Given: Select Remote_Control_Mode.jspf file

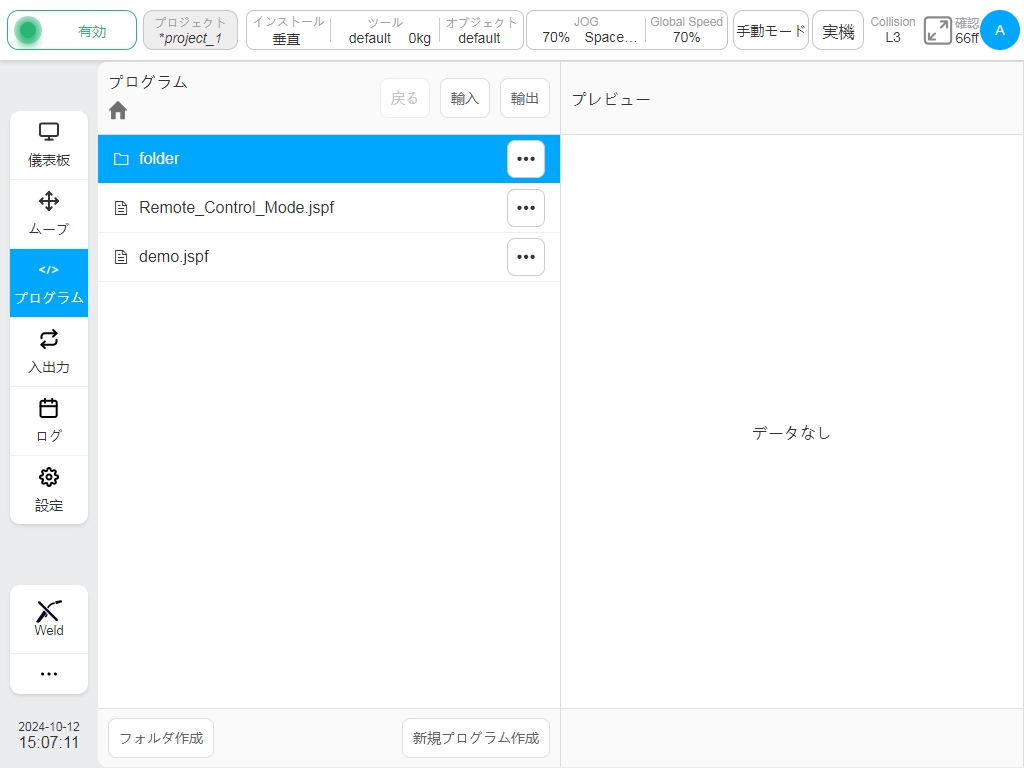Looking at the screenshot, I should coord(328,208).
